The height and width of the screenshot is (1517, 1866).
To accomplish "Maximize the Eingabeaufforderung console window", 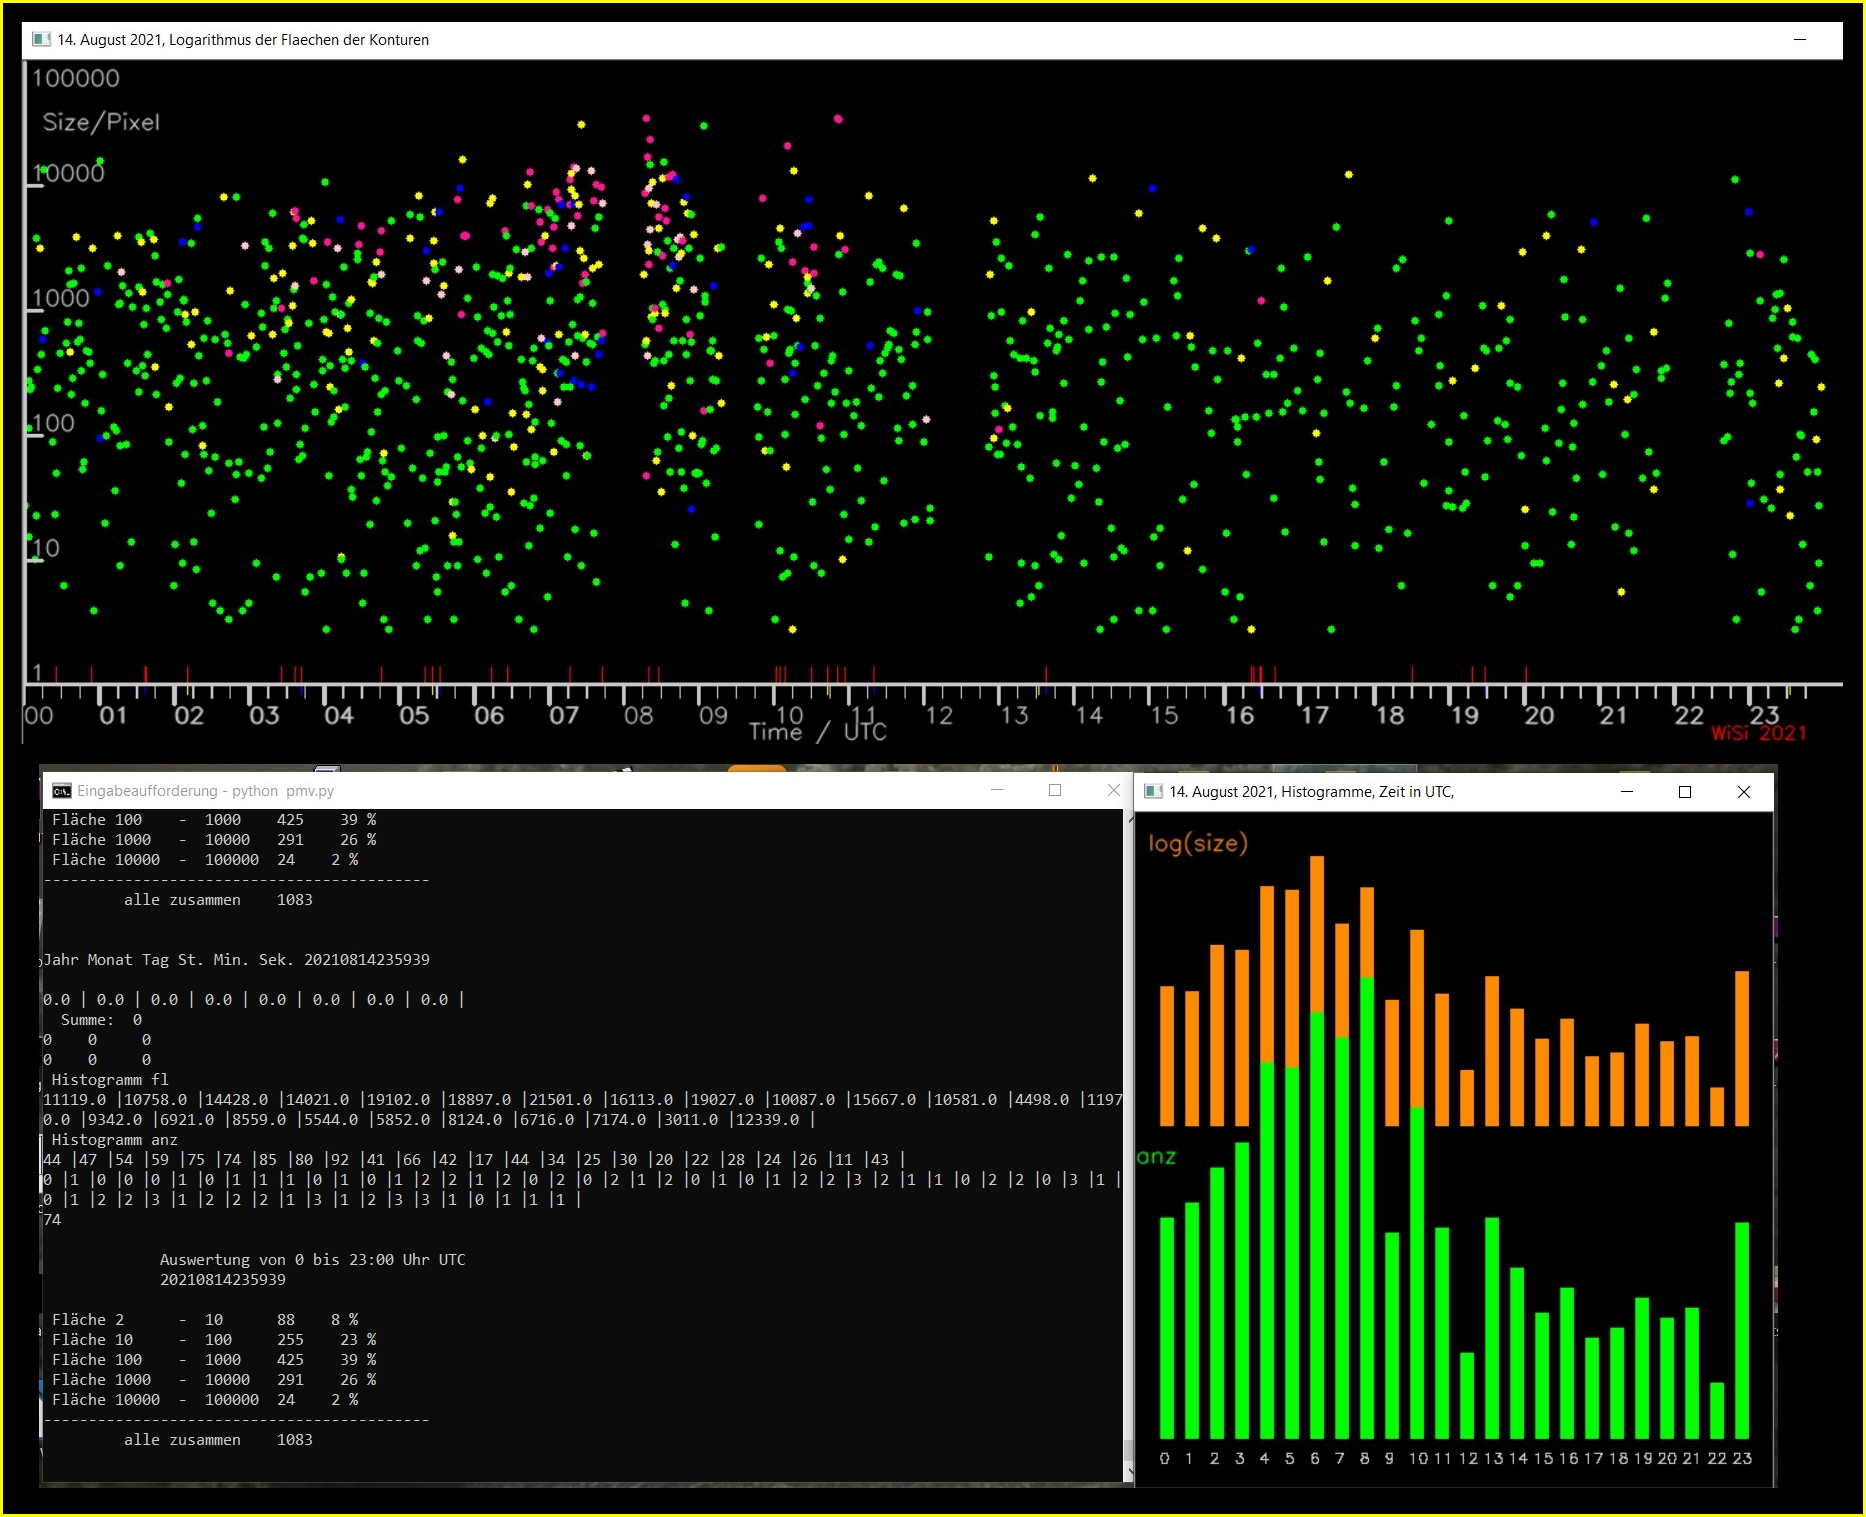I will (x=1055, y=790).
